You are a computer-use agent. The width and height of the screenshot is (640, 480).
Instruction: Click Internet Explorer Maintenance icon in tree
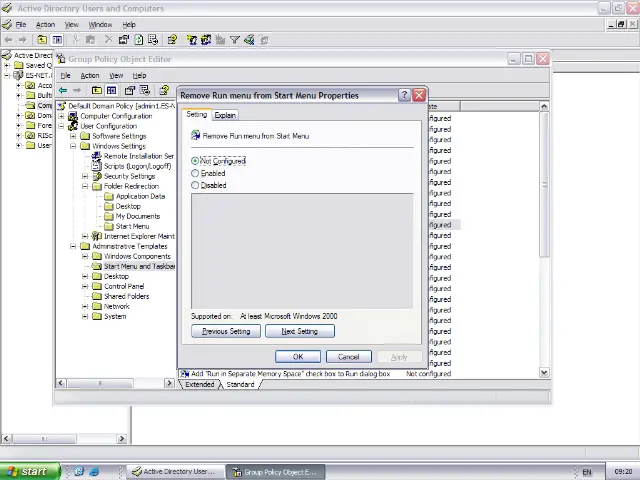(97, 236)
